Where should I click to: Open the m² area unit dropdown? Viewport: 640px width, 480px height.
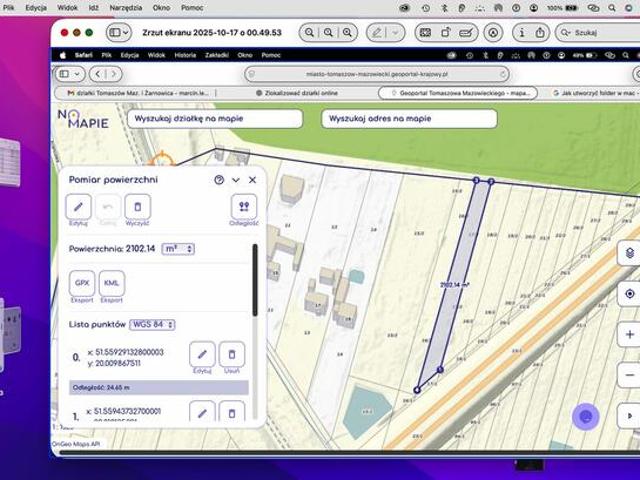coord(177,249)
